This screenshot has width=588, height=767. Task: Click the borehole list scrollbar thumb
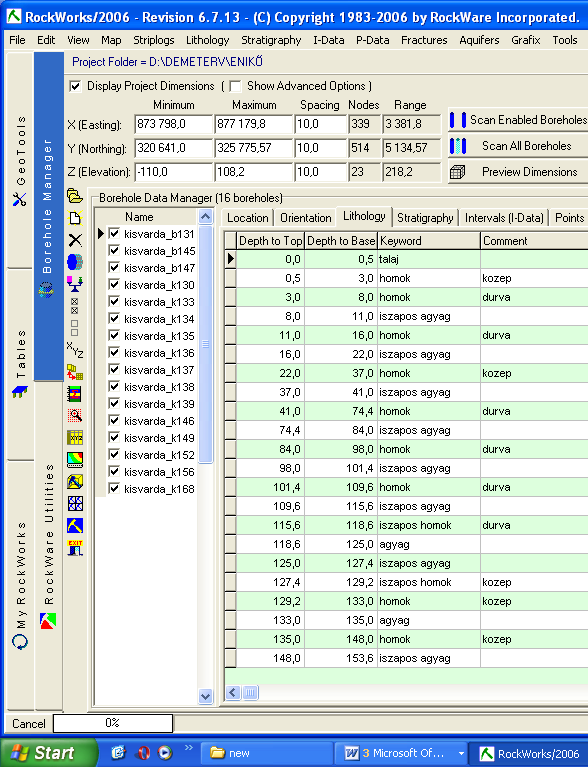[x=205, y=344]
